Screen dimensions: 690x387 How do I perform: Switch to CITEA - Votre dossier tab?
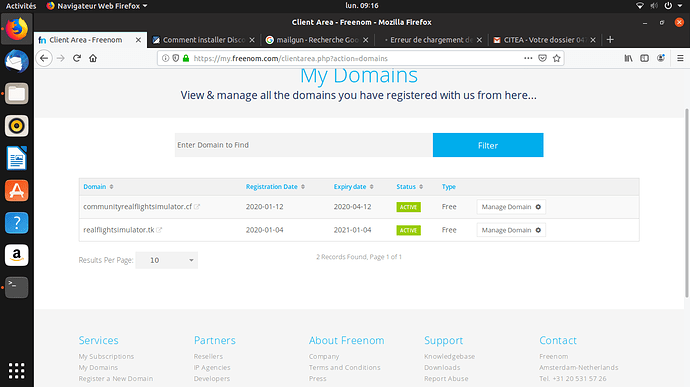click(544, 40)
